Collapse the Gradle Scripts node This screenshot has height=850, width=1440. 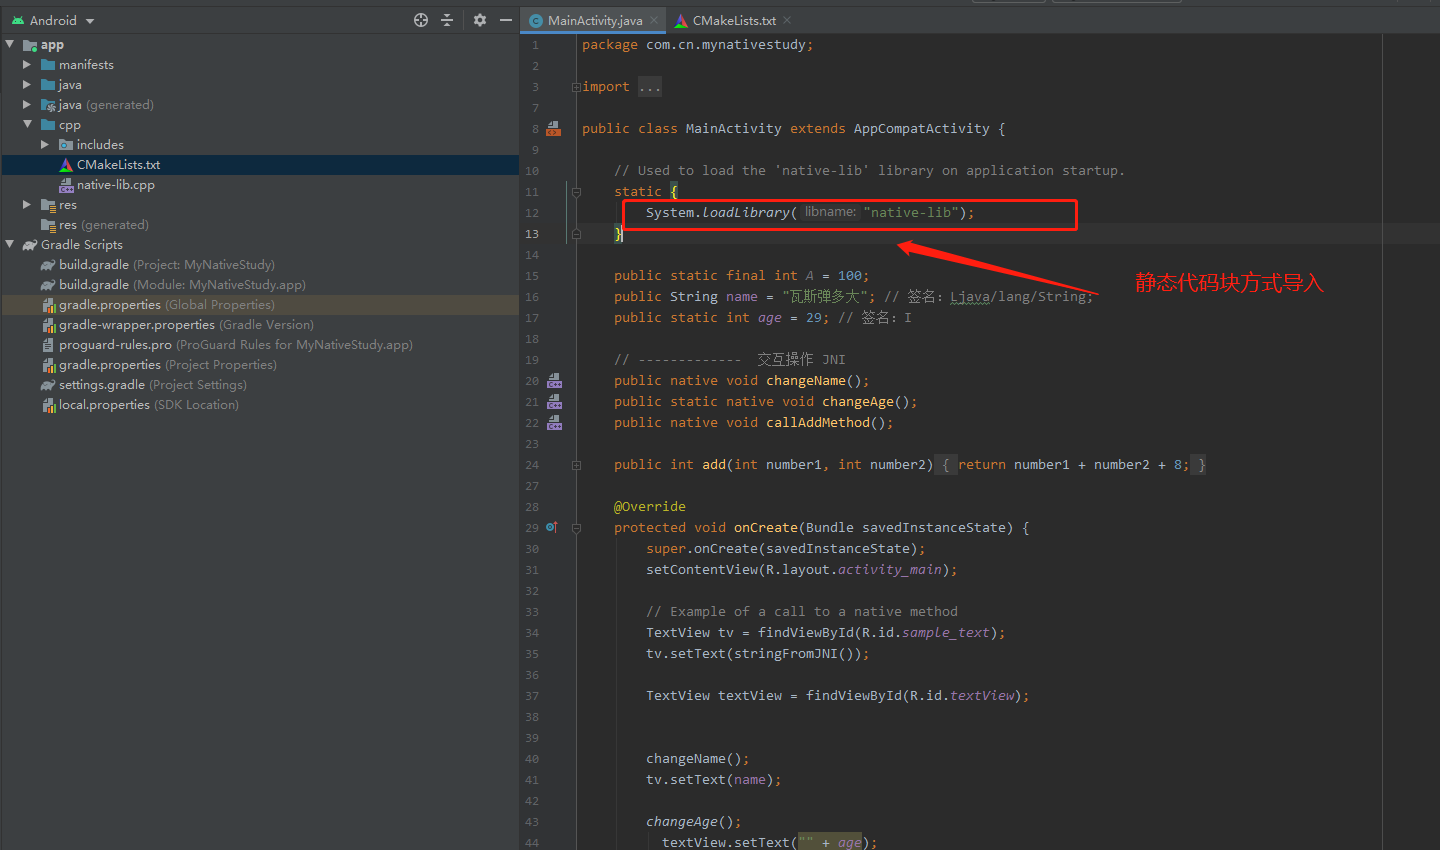pyautogui.click(x=10, y=244)
